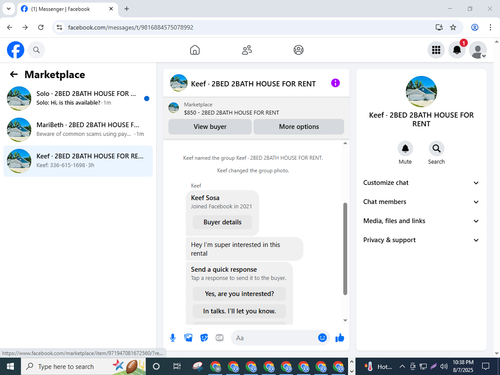Open Buyer details for Keef Sosa
The width and height of the screenshot is (500, 375).
[x=222, y=222]
